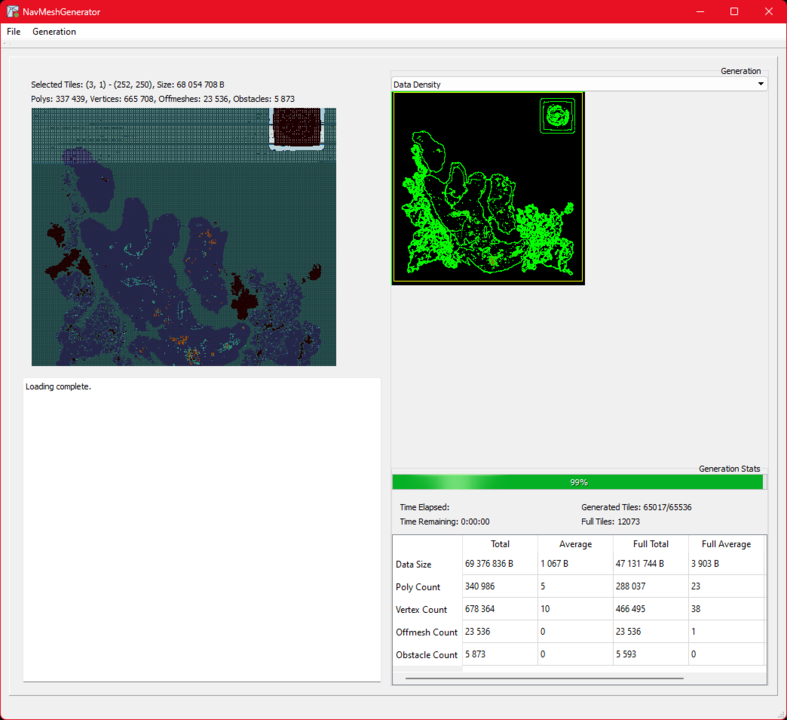
Task: Click the 5 873 obstacle total cell
Action: (x=500, y=654)
